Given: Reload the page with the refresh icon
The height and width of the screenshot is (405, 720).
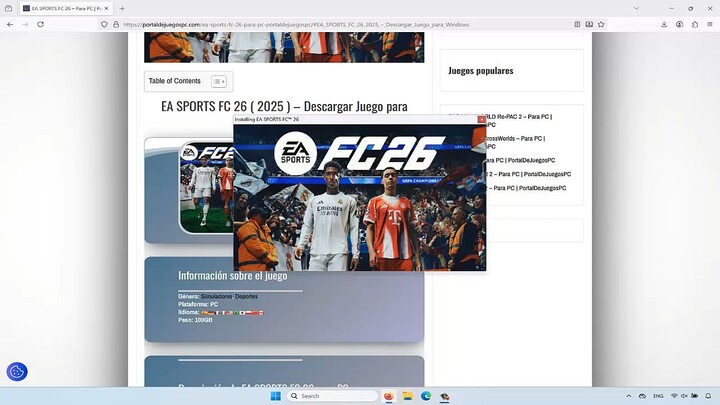Looking at the screenshot, I should (40, 24).
